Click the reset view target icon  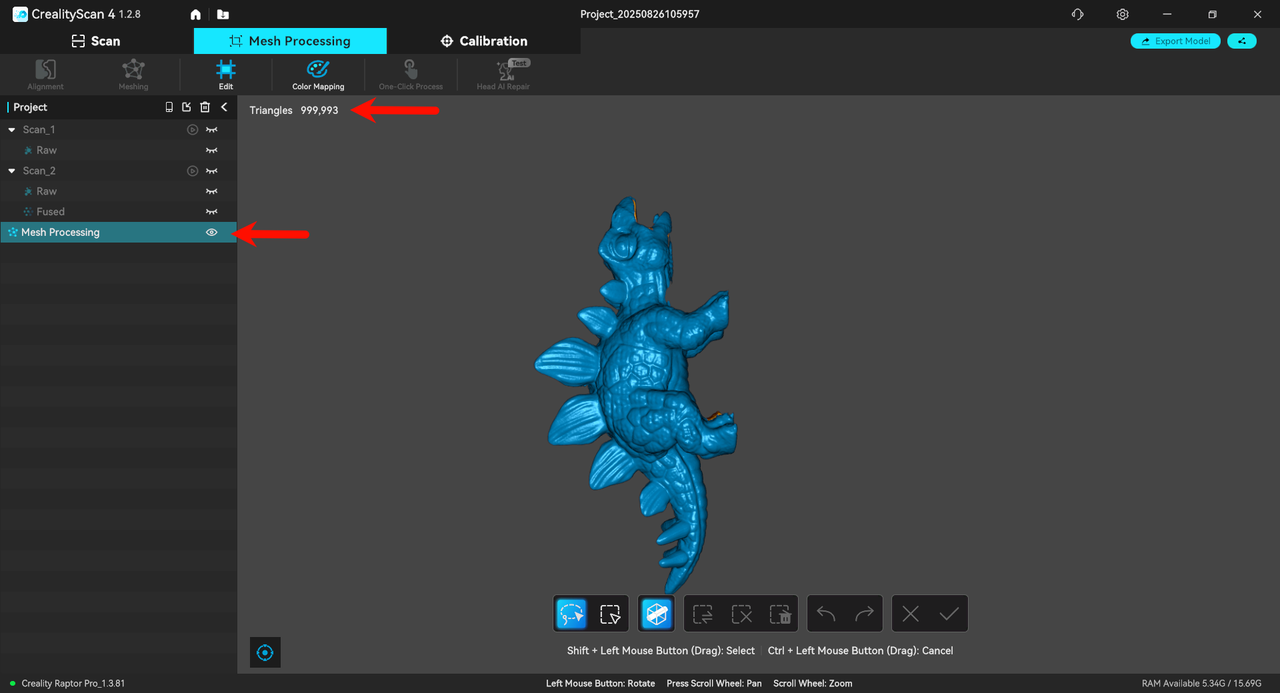point(265,653)
